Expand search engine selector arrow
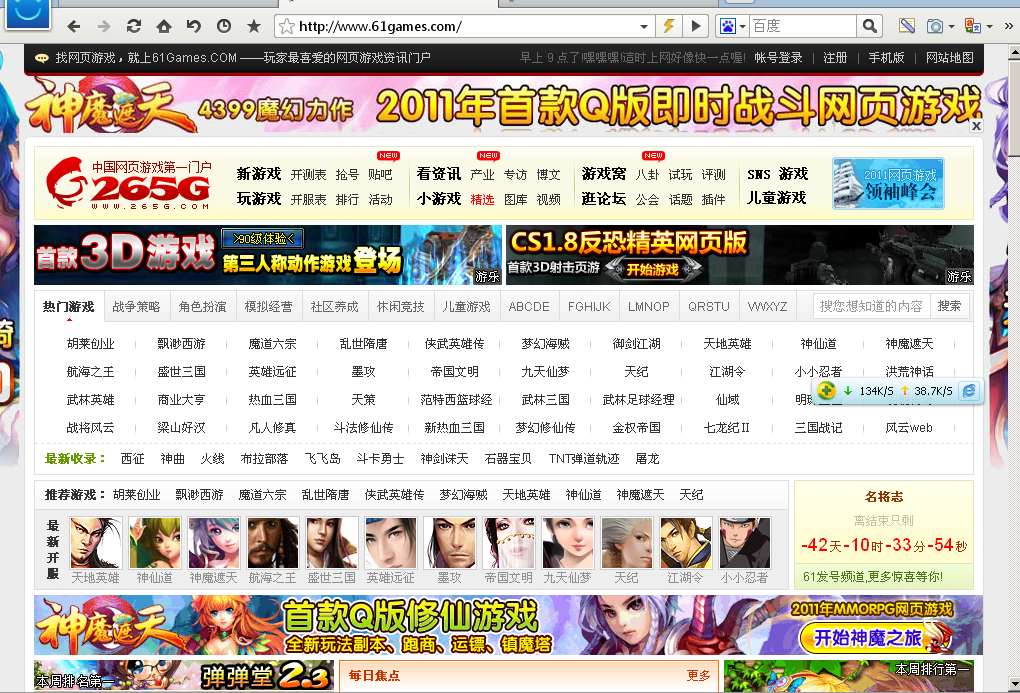Image resolution: width=1020 pixels, height=693 pixels. [742, 27]
